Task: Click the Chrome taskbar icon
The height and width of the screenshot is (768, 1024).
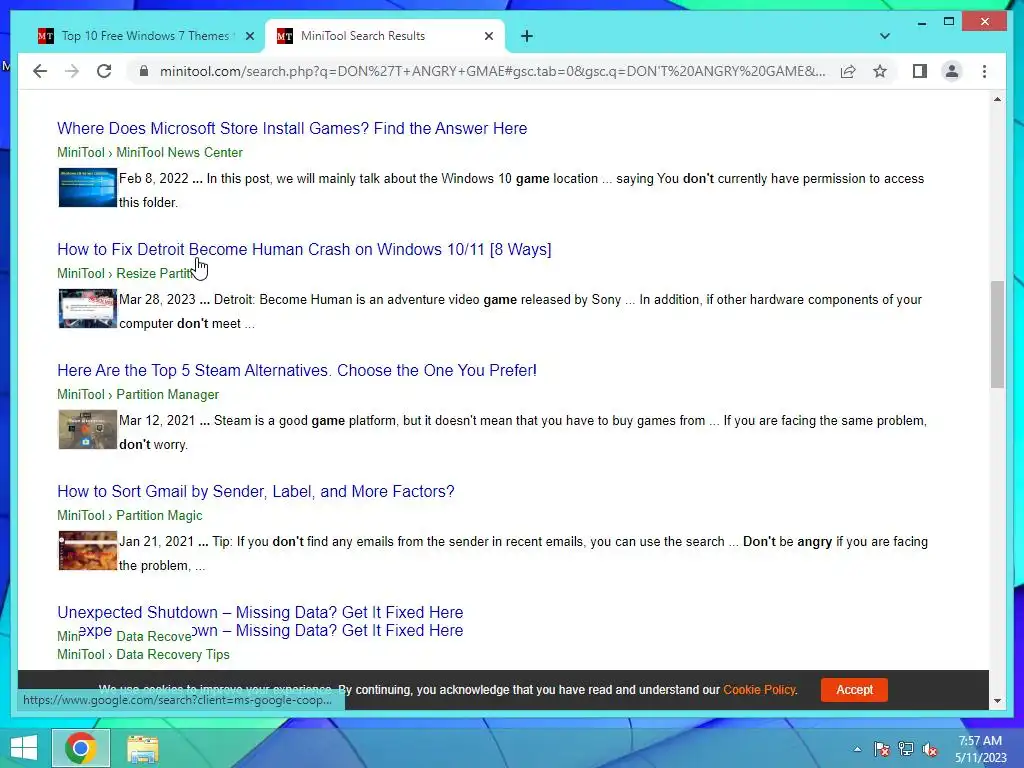Action: coord(81,748)
